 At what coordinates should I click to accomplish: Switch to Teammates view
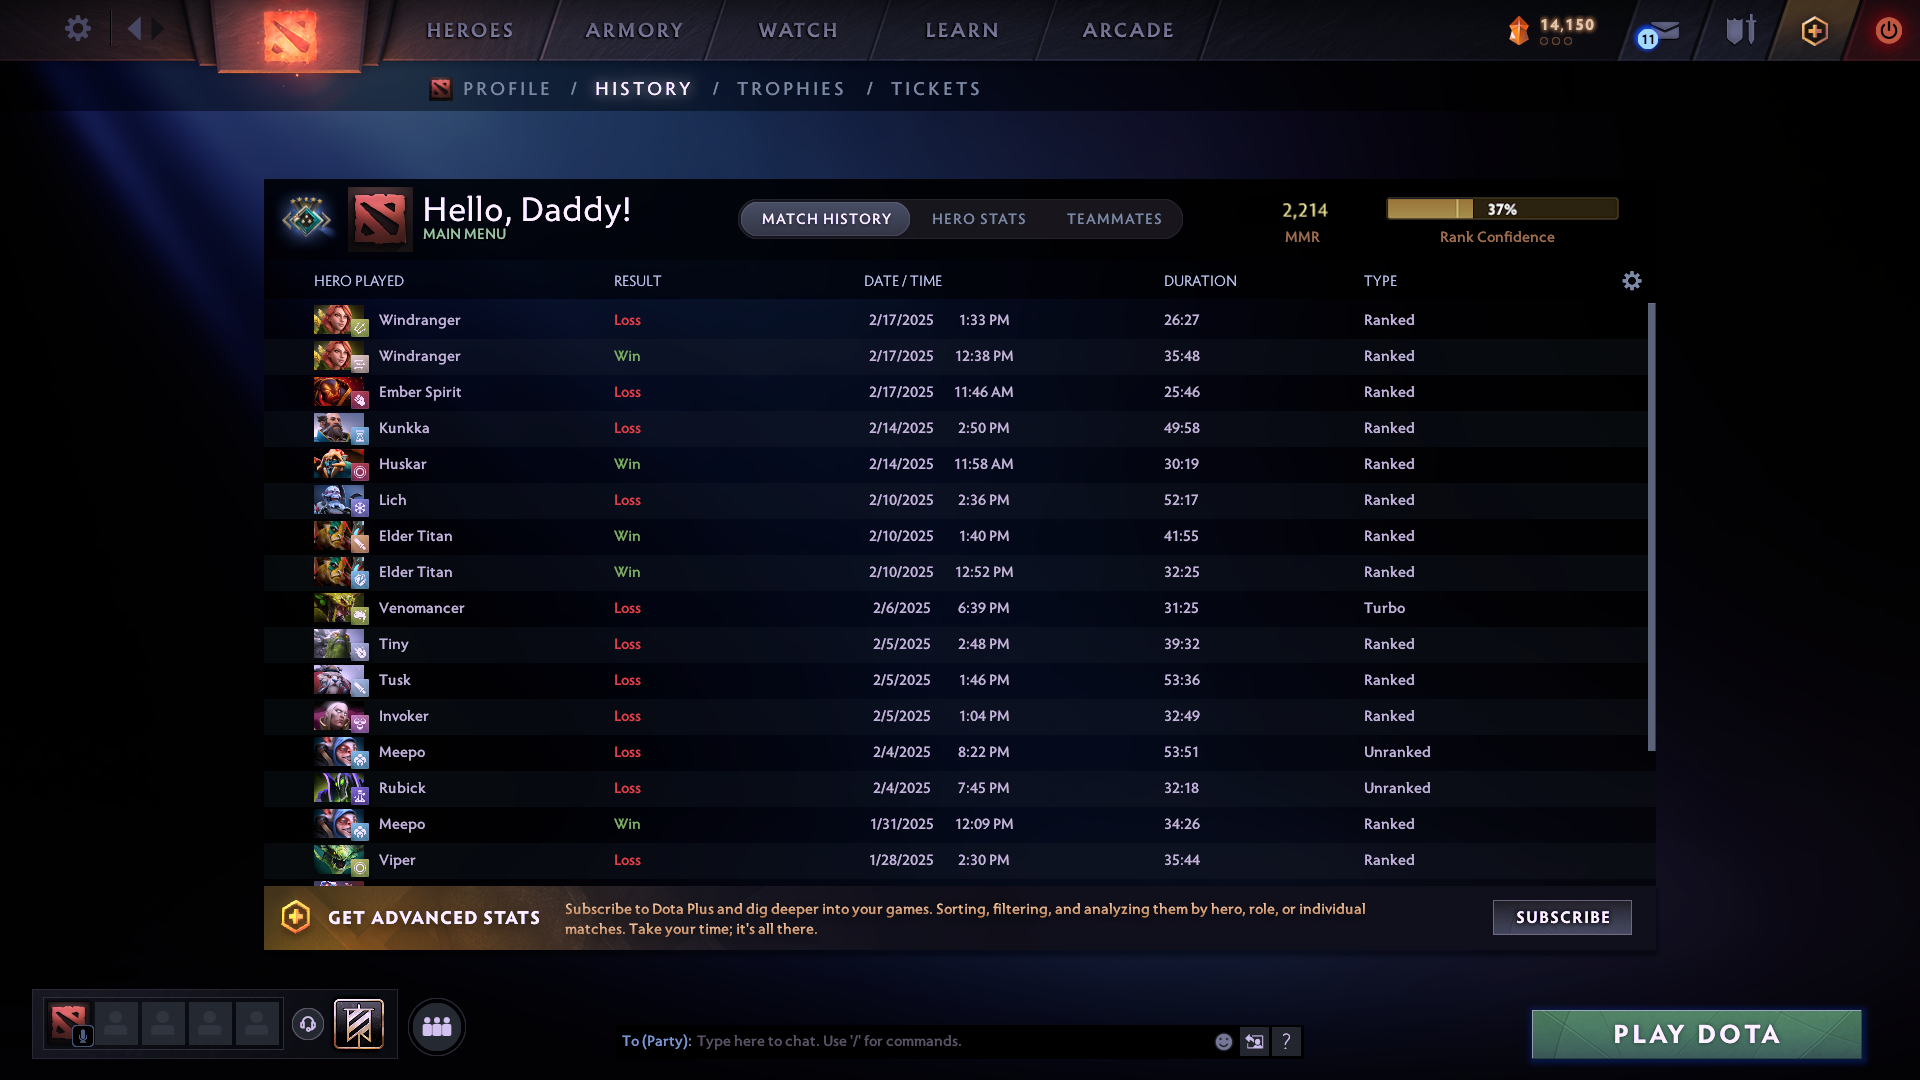(x=1114, y=219)
